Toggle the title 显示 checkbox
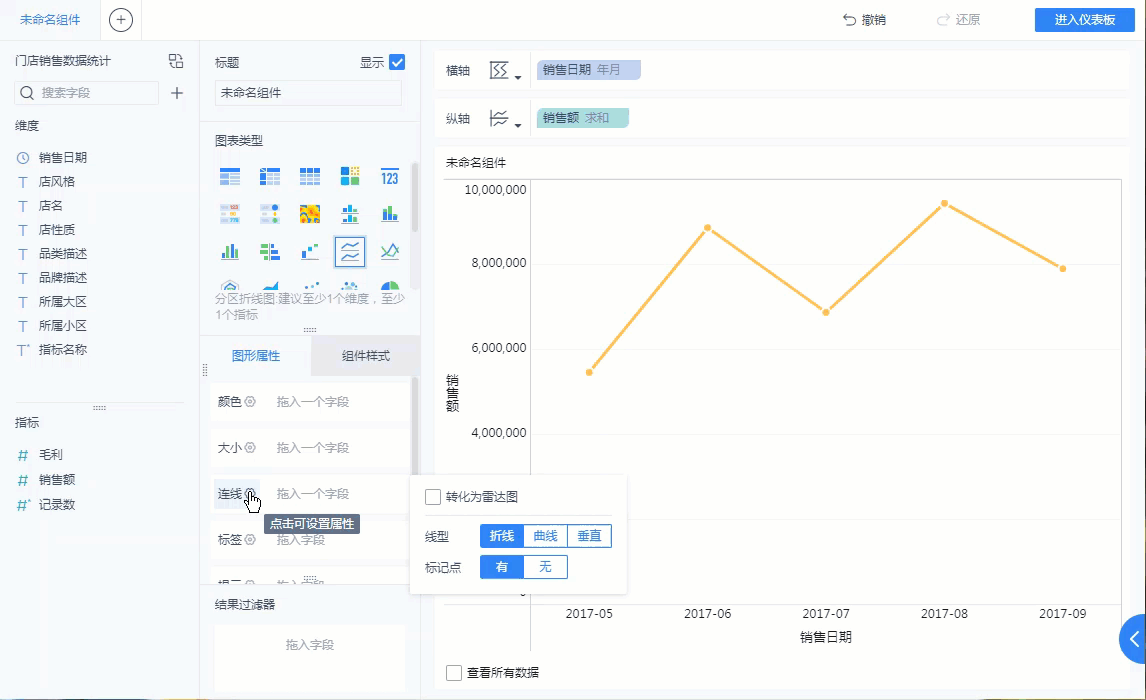This screenshot has height=700, width=1146. [x=397, y=62]
